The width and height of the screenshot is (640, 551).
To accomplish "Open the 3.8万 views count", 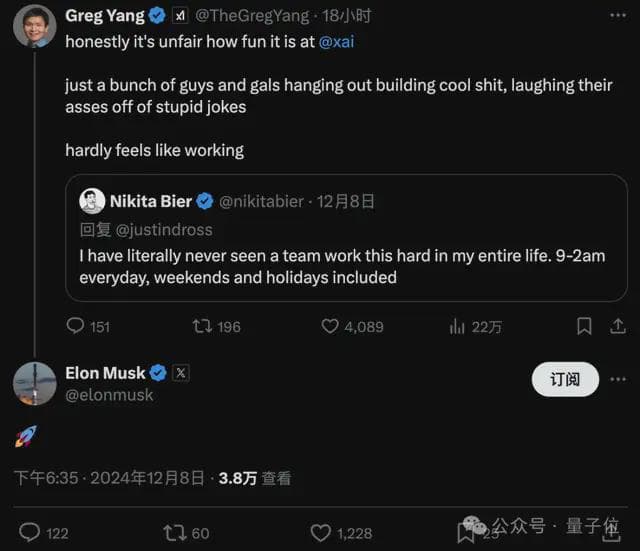I will [x=238, y=478].
